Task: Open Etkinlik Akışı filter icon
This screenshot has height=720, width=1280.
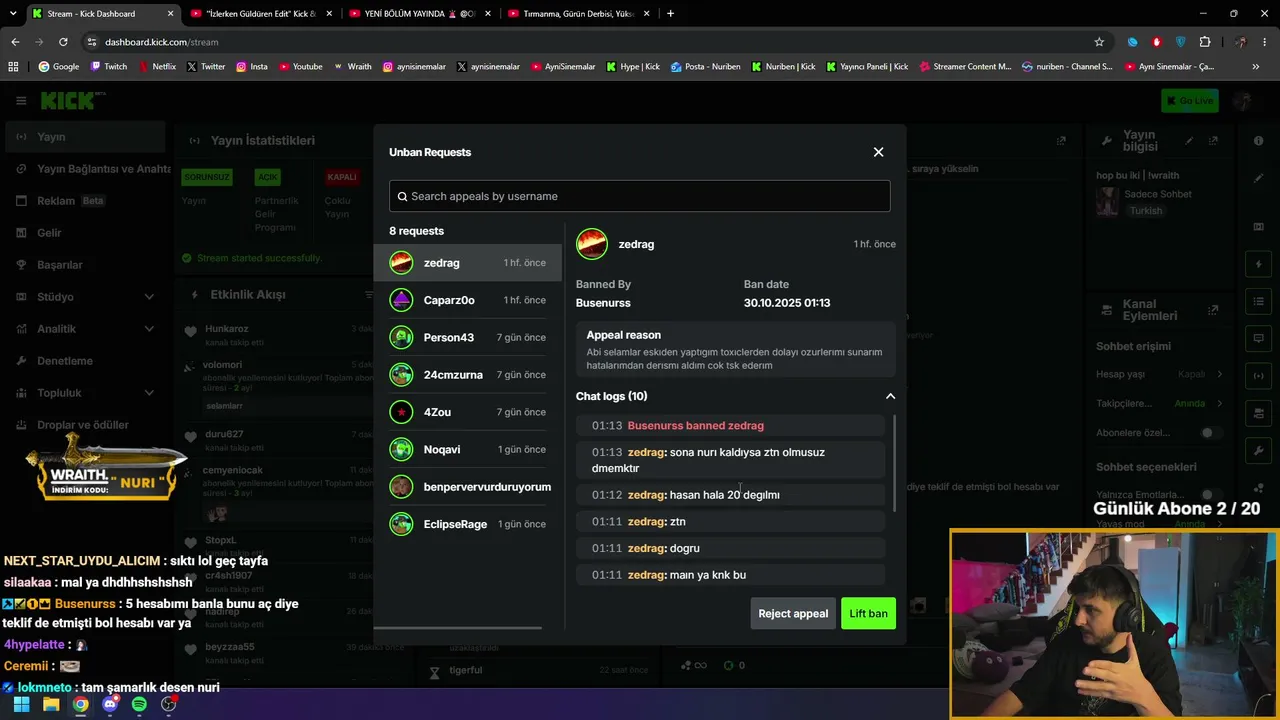Action: (x=368, y=294)
